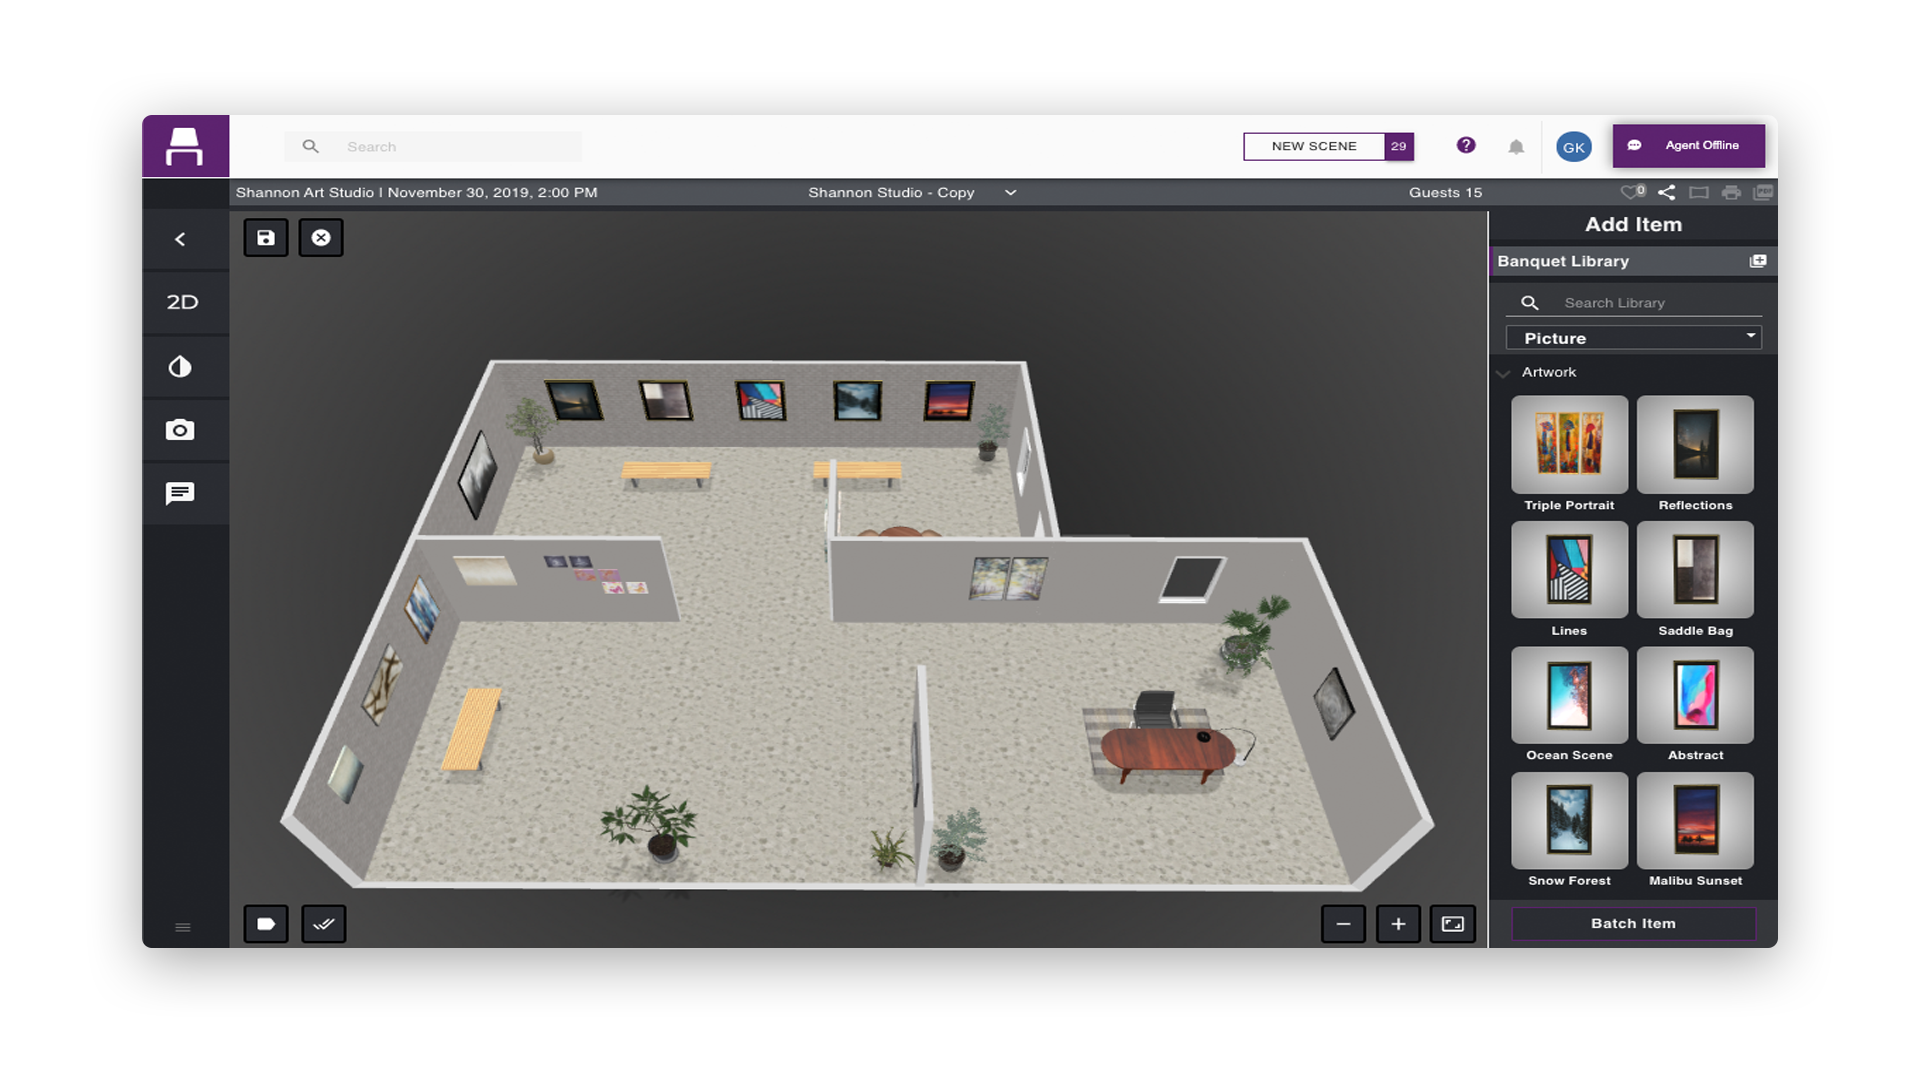The width and height of the screenshot is (1920, 1065).
Task: Click the 29 scene count badge
Action: (1399, 146)
